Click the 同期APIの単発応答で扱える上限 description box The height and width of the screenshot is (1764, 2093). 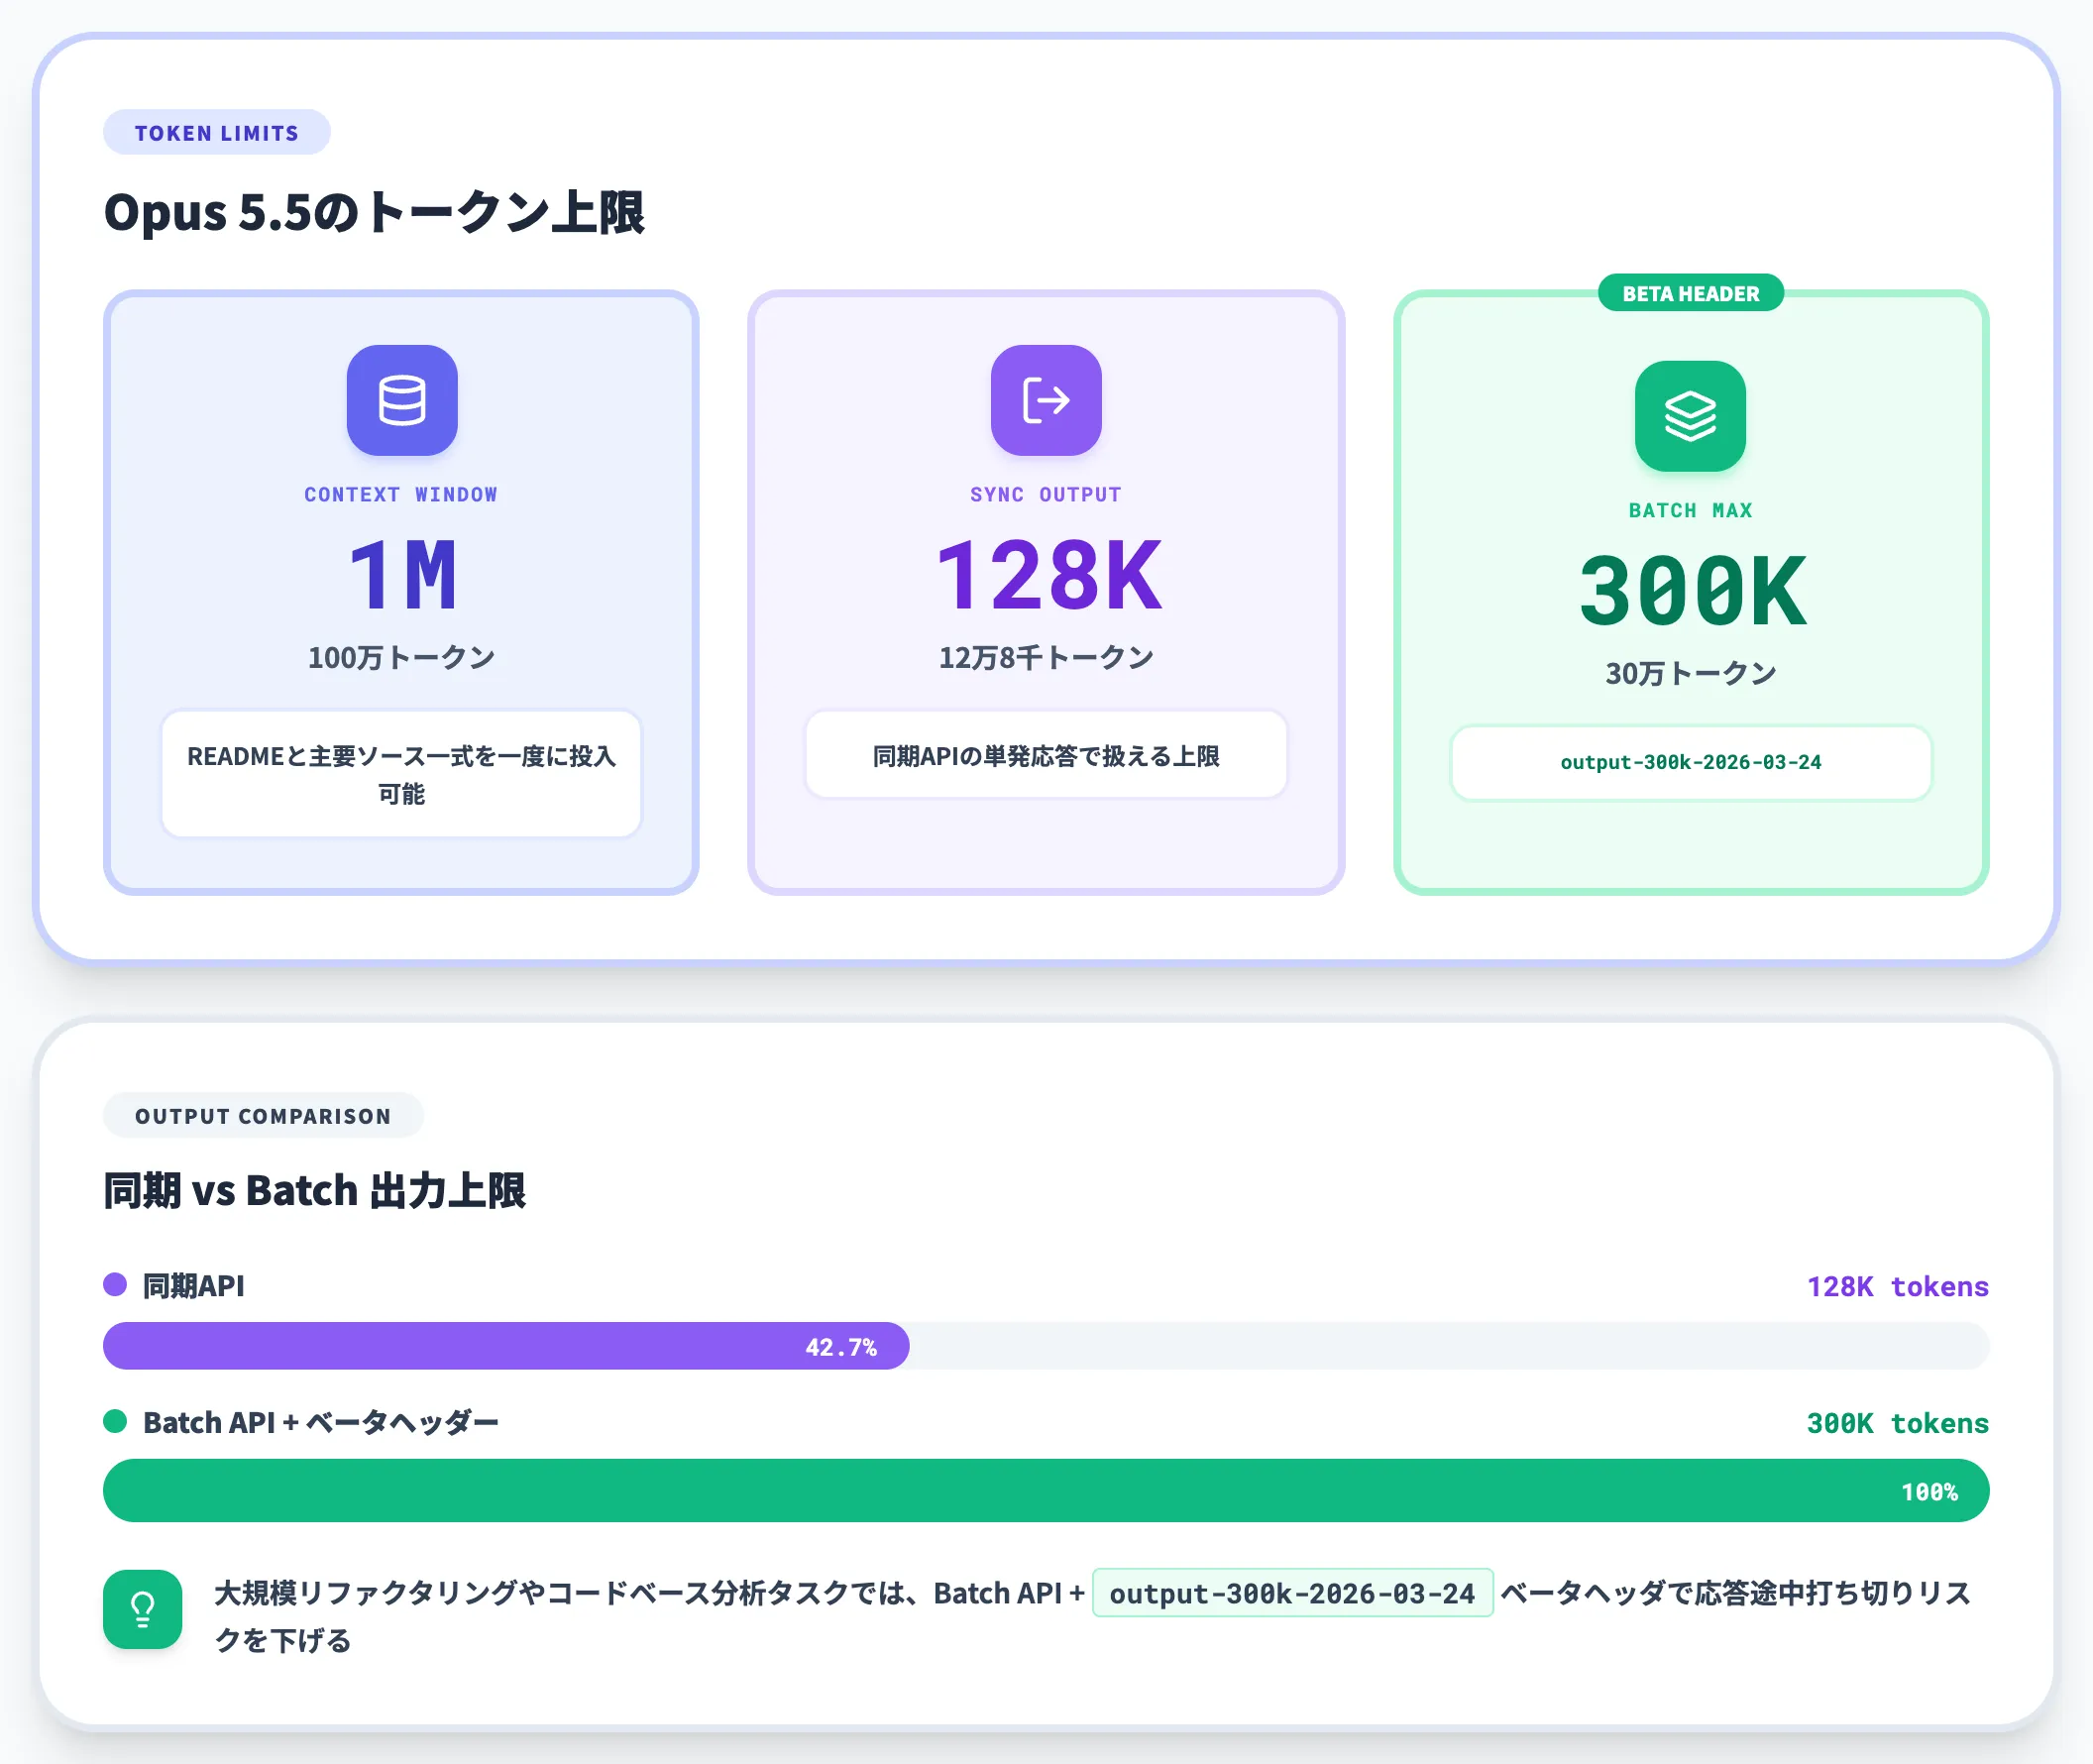click(x=1046, y=755)
